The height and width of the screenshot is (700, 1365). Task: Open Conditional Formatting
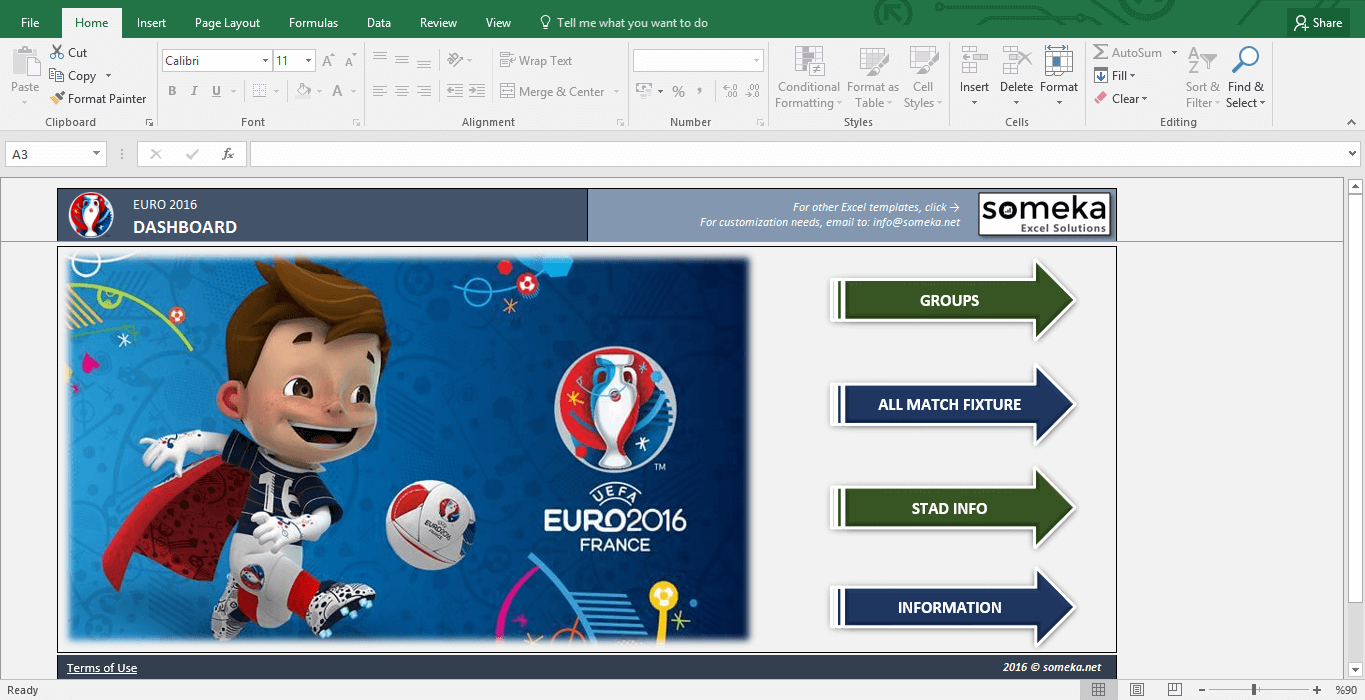pos(809,77)
